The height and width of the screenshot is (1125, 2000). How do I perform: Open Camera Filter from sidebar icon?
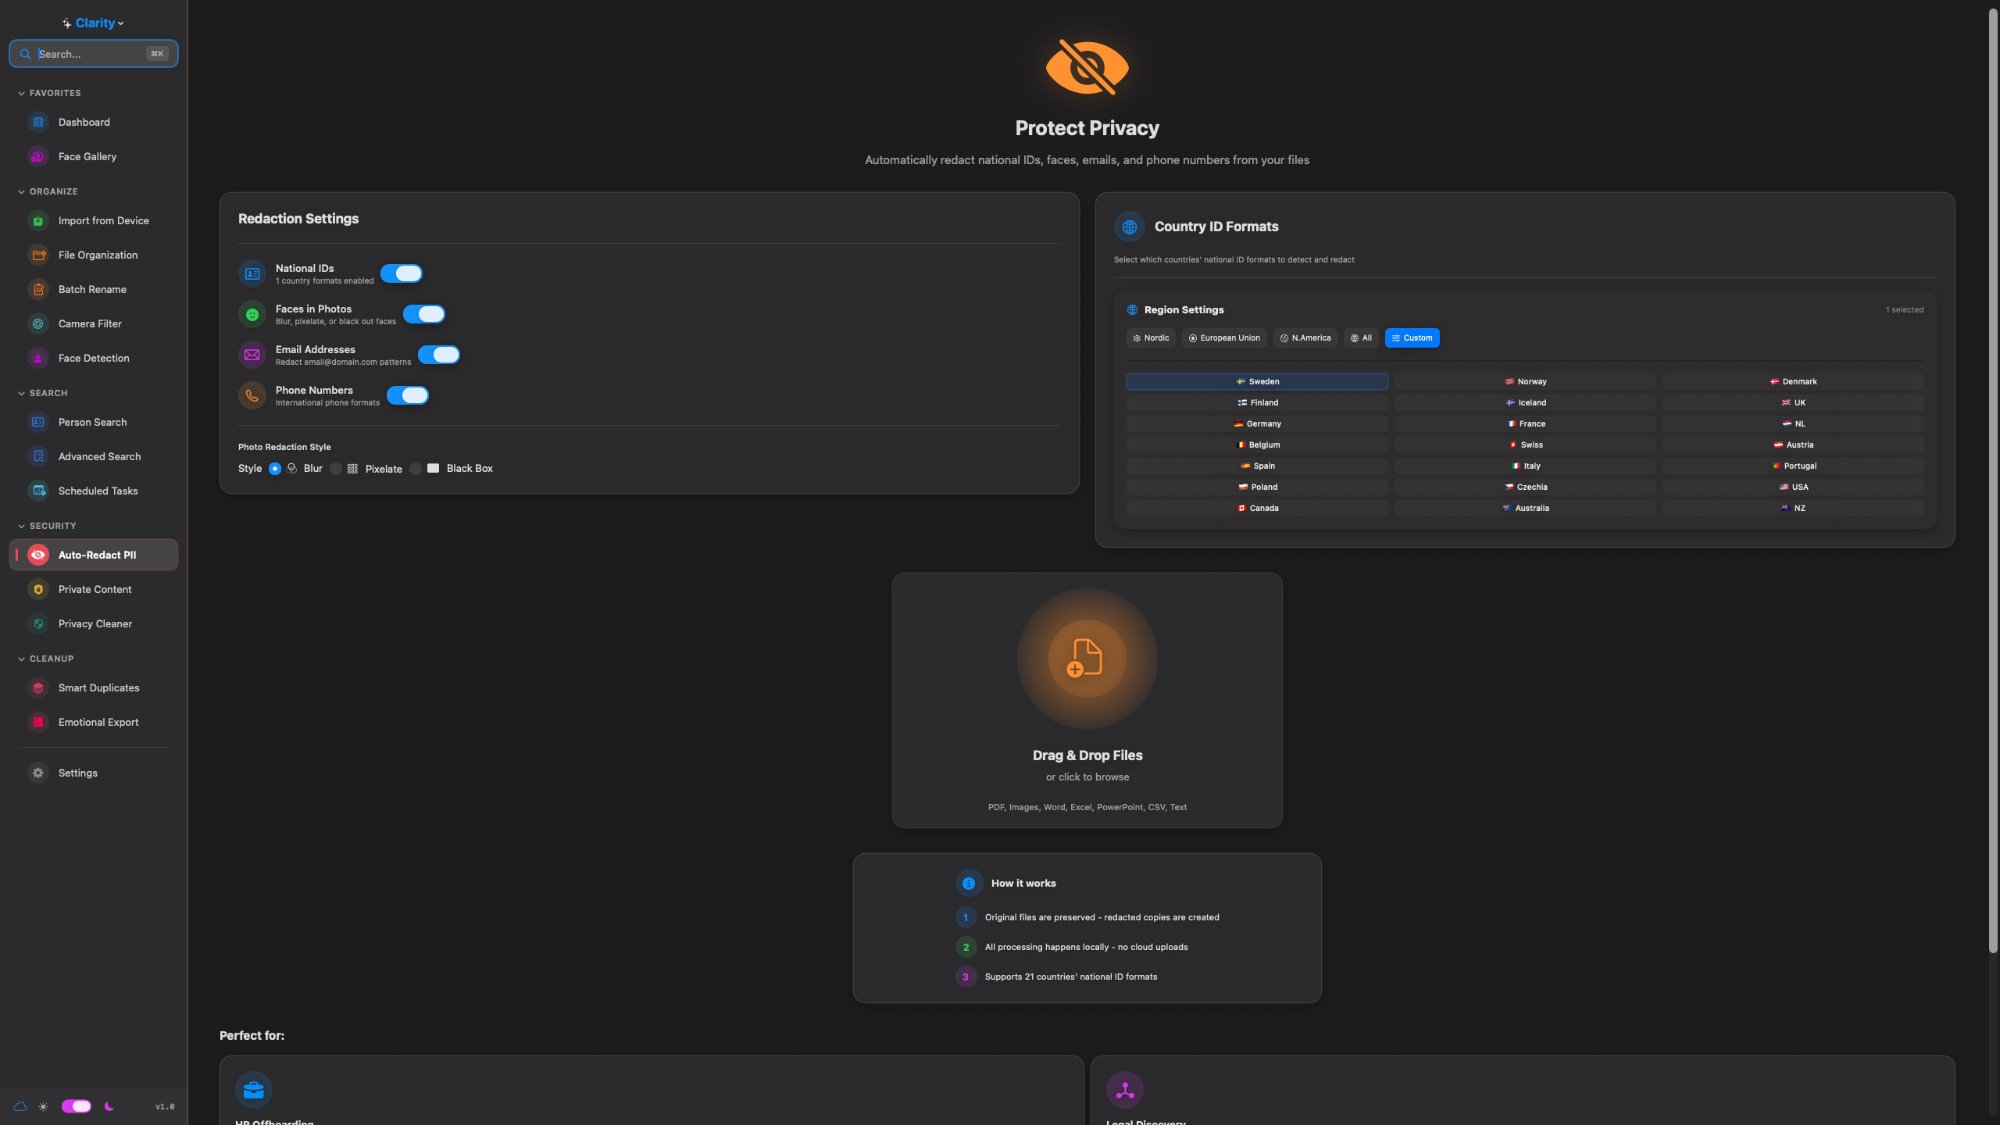(x=38, y=324)
